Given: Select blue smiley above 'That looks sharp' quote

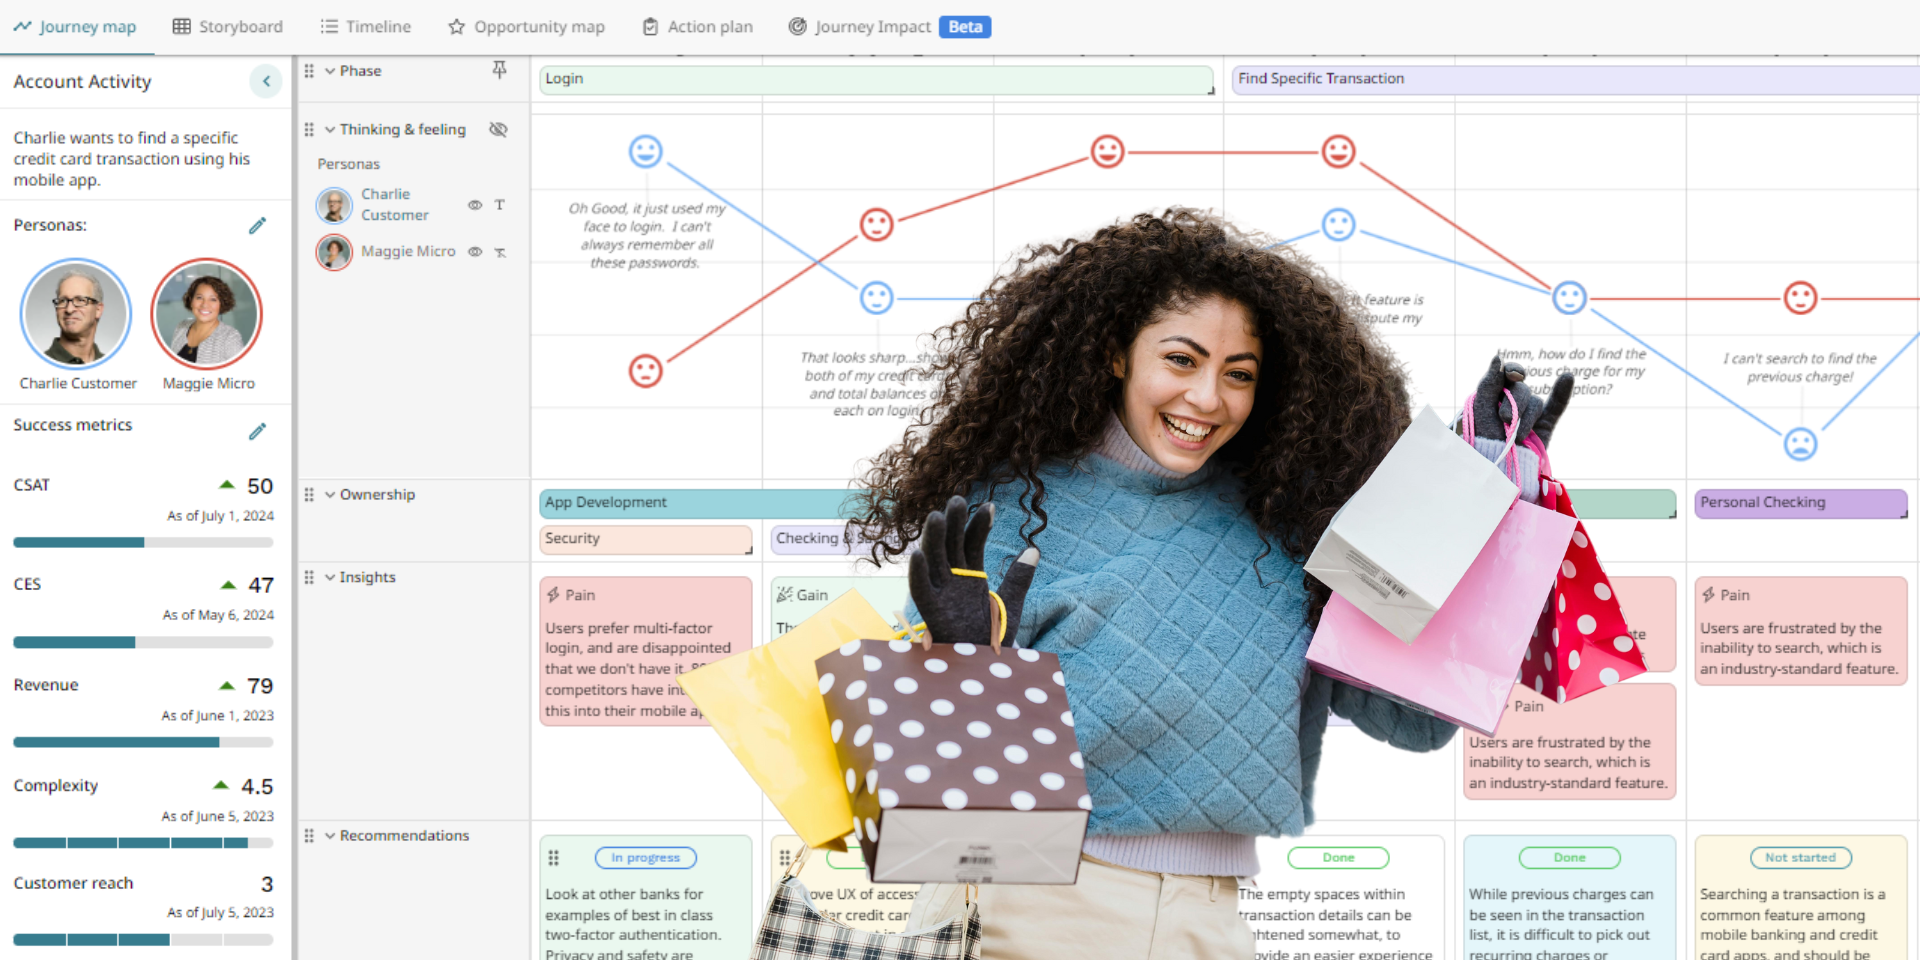Looking at the screenshot, I should point(877,298).
